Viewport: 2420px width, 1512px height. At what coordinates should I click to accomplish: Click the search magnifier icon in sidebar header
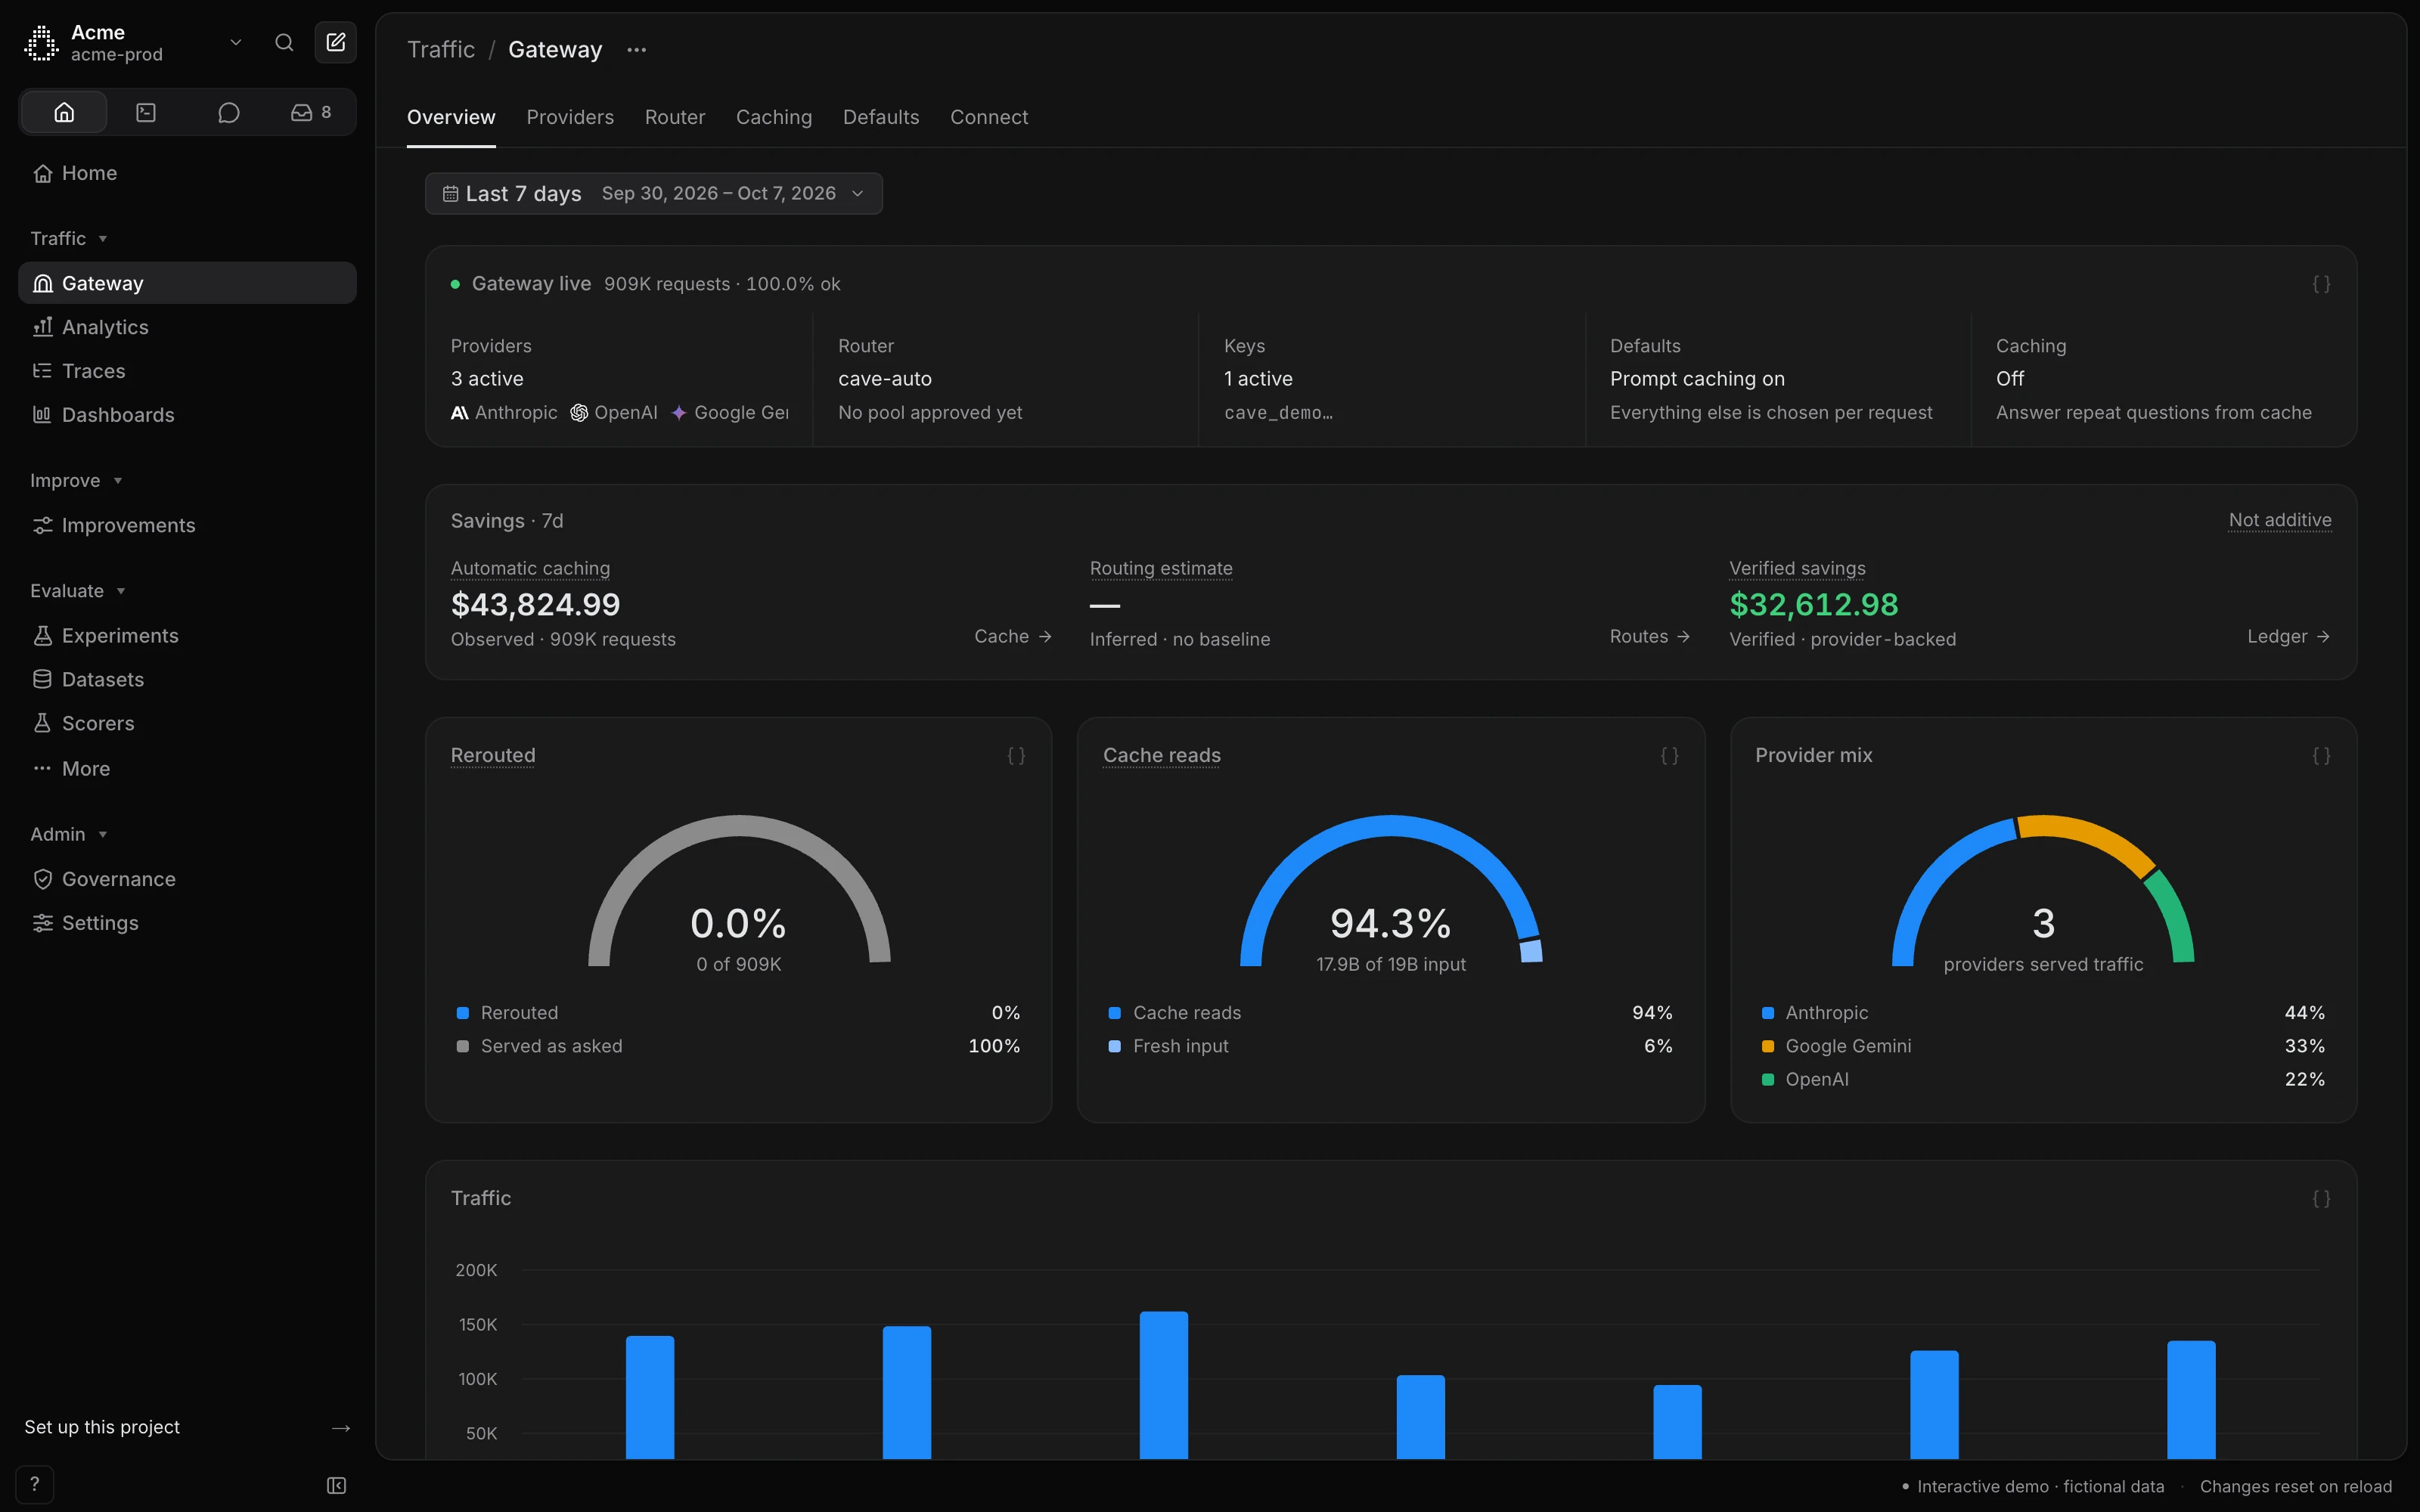[284, 43]
